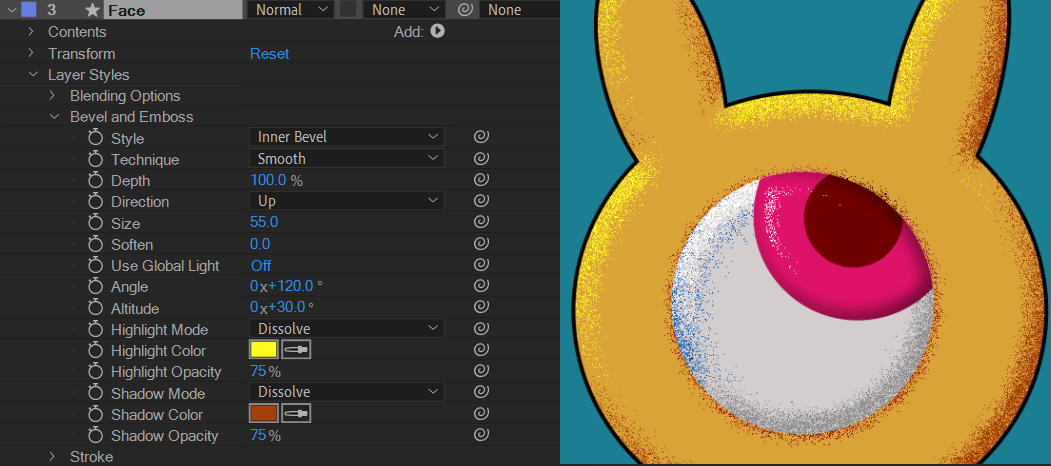Click the Depth row pick whip spiral
Viewport: 1051px width, 466px height.
[x=481, y=180]
